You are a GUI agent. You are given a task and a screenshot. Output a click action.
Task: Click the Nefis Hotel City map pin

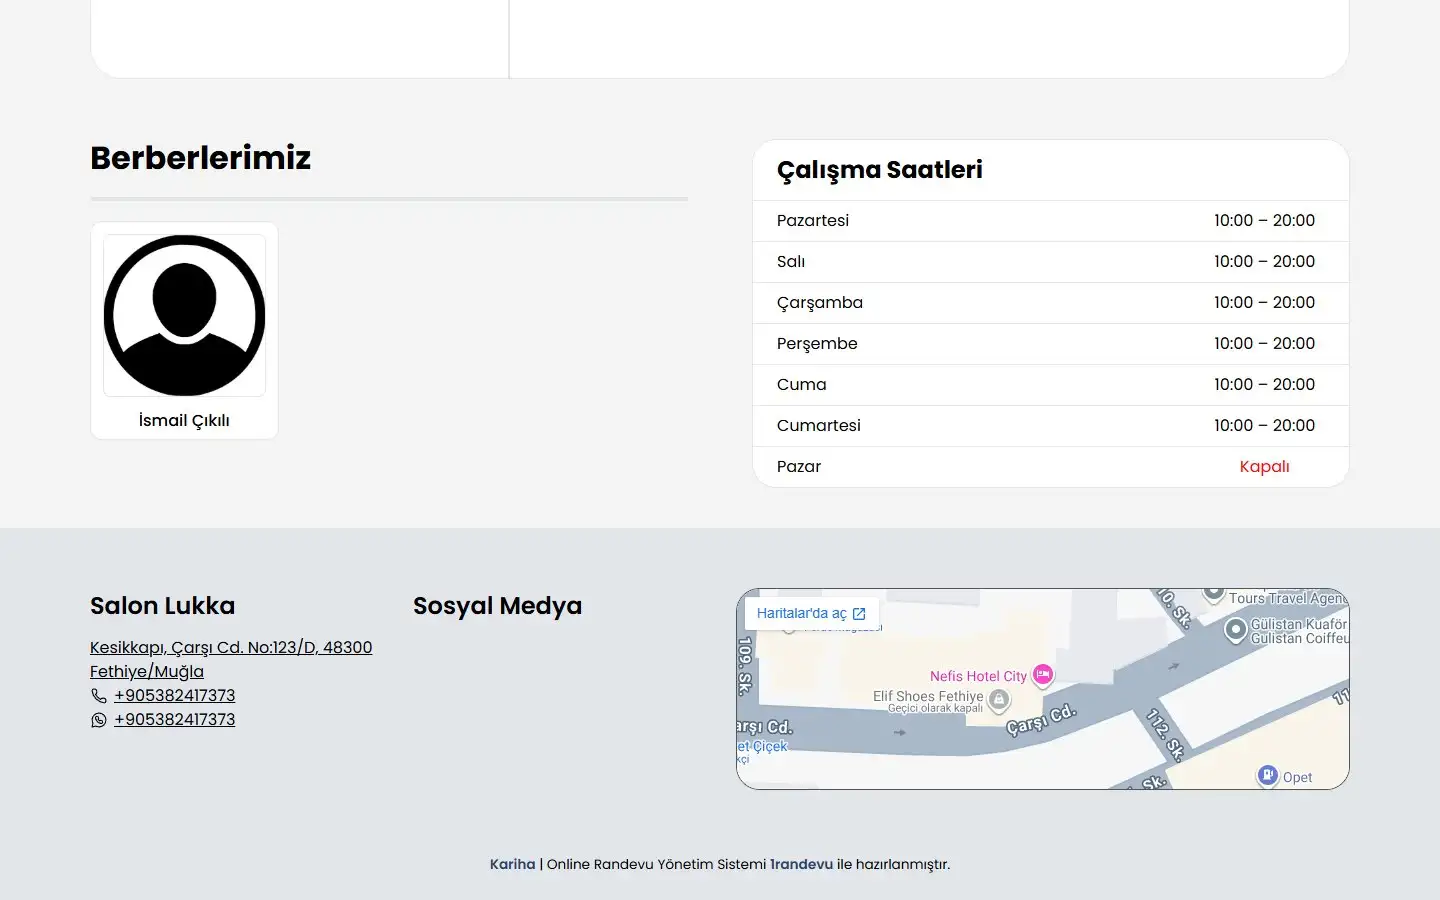tap(1043, 675)
